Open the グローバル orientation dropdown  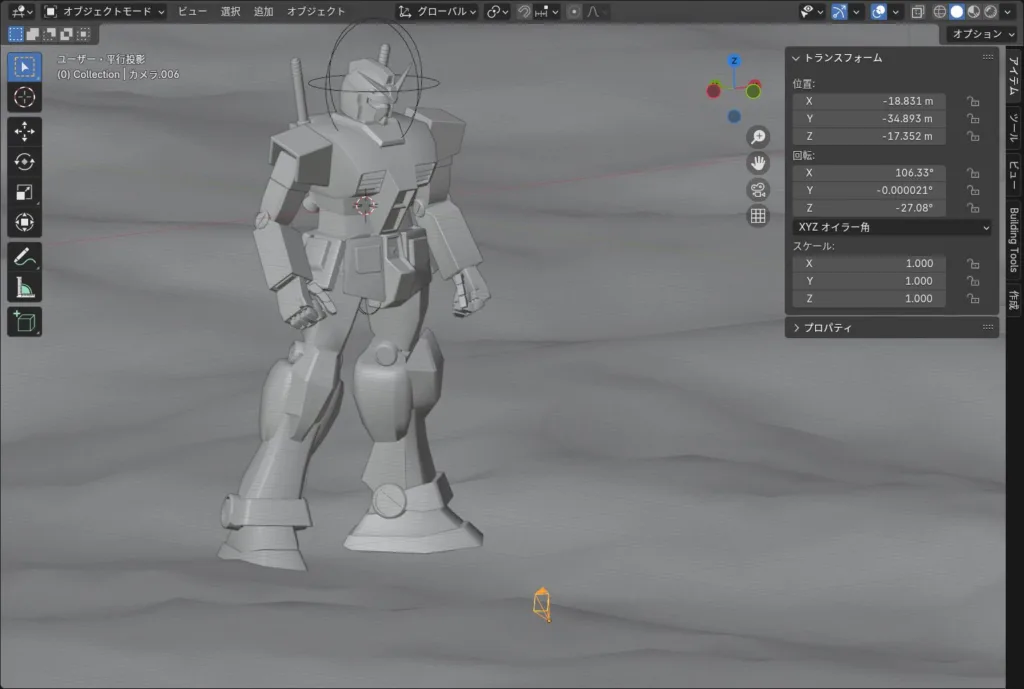[438, 11]
